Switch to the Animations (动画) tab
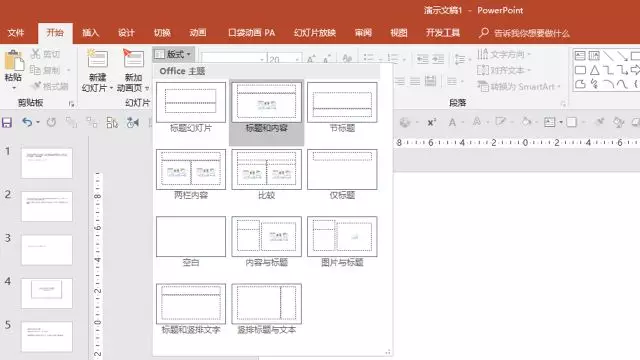The width and height of the screenshot is (640, 360). [x=198, y=33]
